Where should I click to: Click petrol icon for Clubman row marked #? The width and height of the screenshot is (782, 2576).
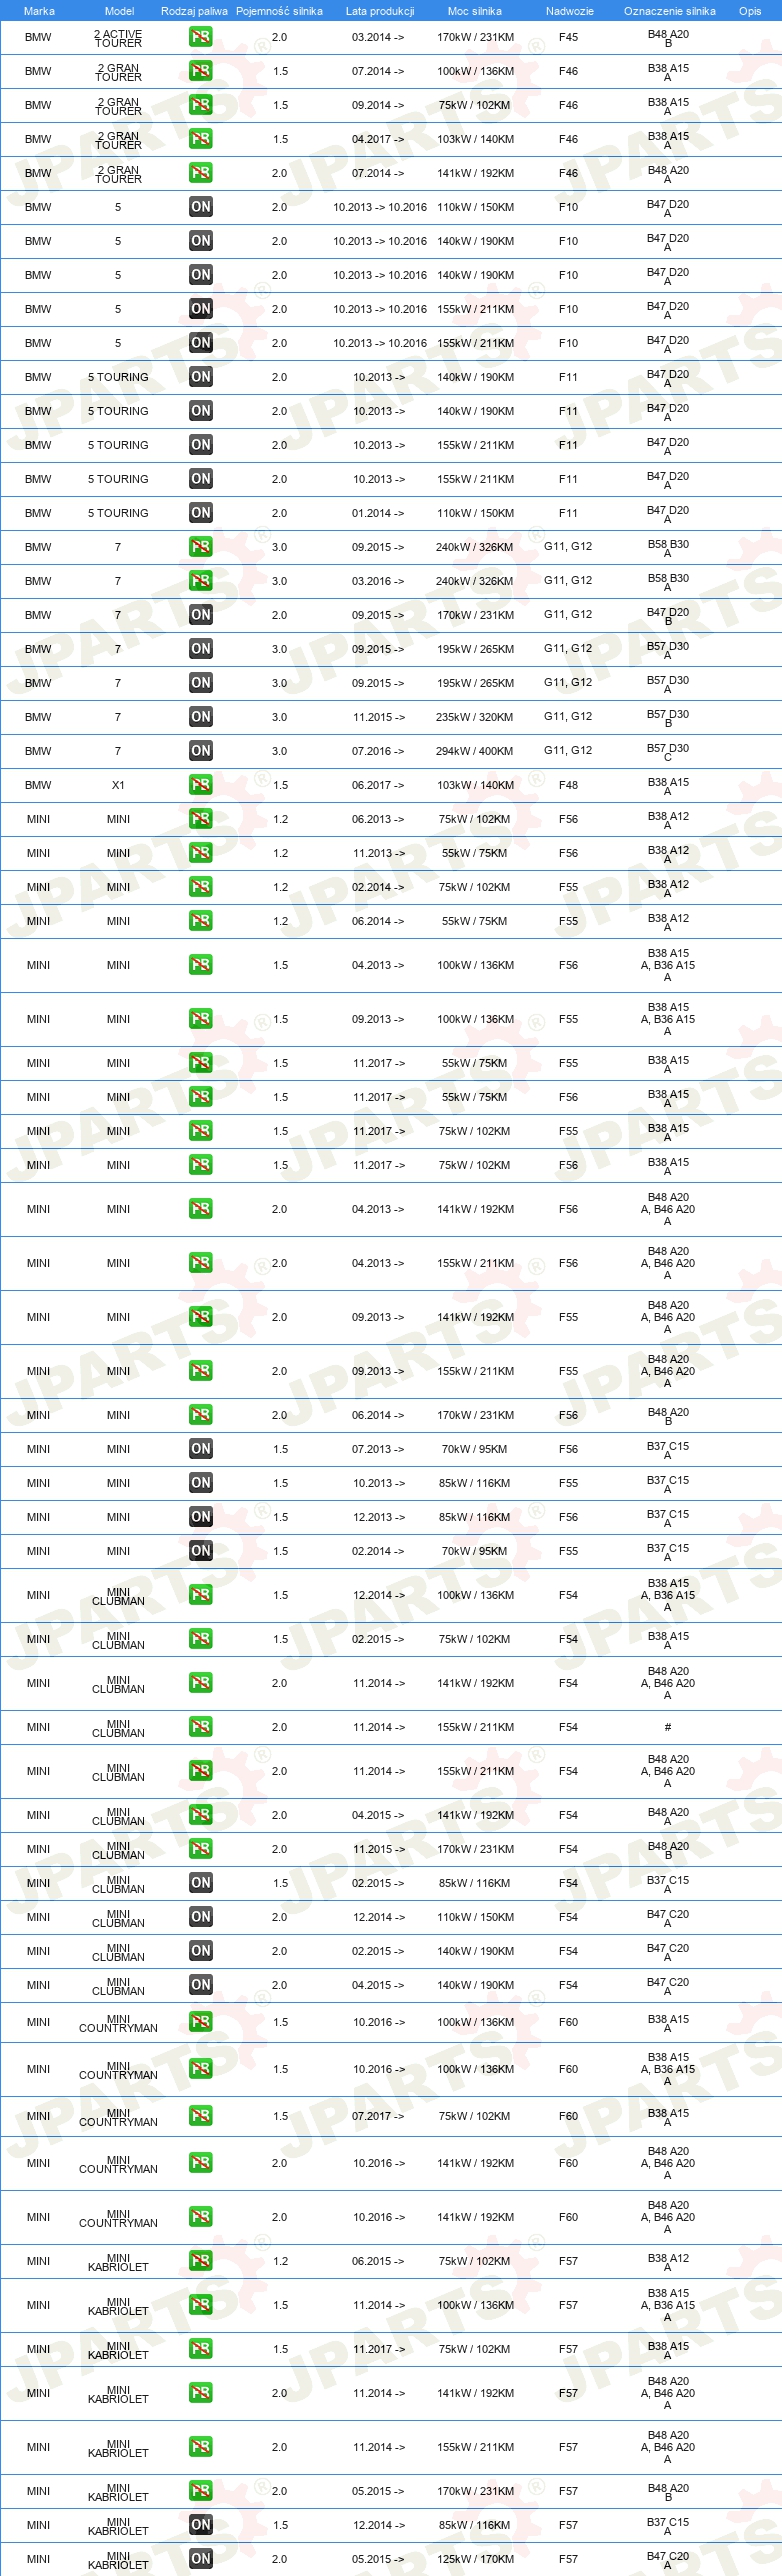[201, 1727]
